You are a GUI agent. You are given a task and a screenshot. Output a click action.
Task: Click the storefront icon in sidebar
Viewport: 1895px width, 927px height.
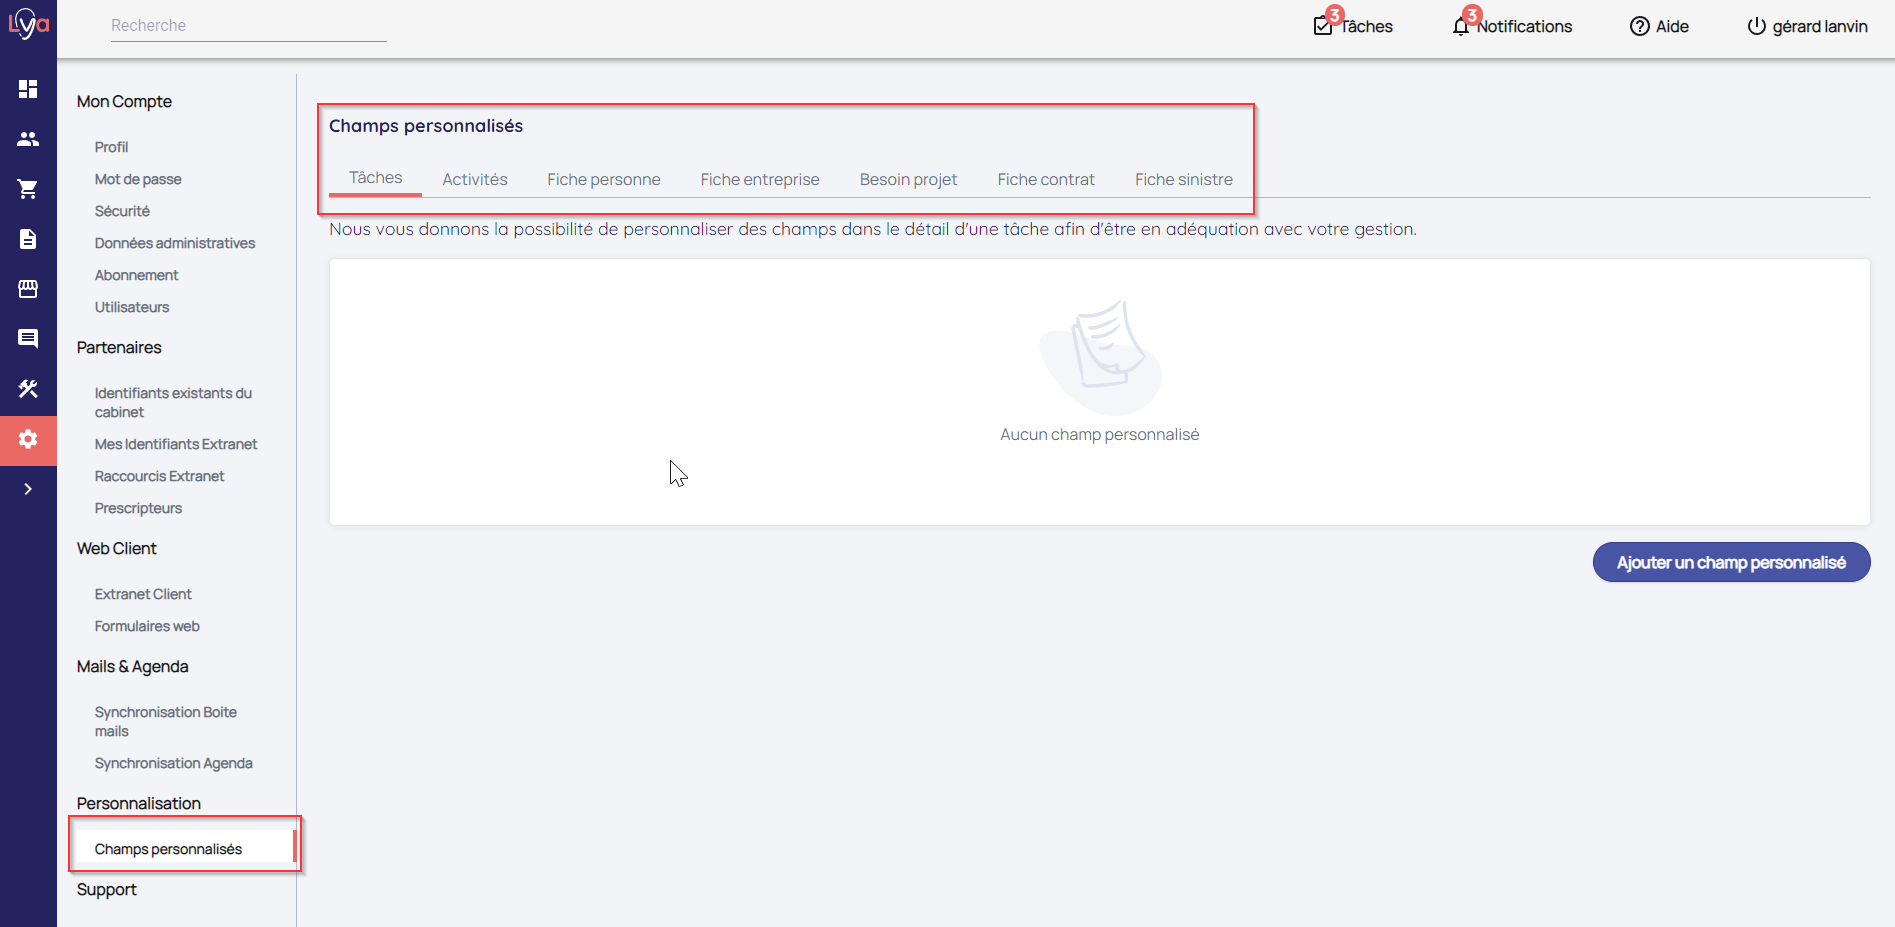tap(28, 289)
